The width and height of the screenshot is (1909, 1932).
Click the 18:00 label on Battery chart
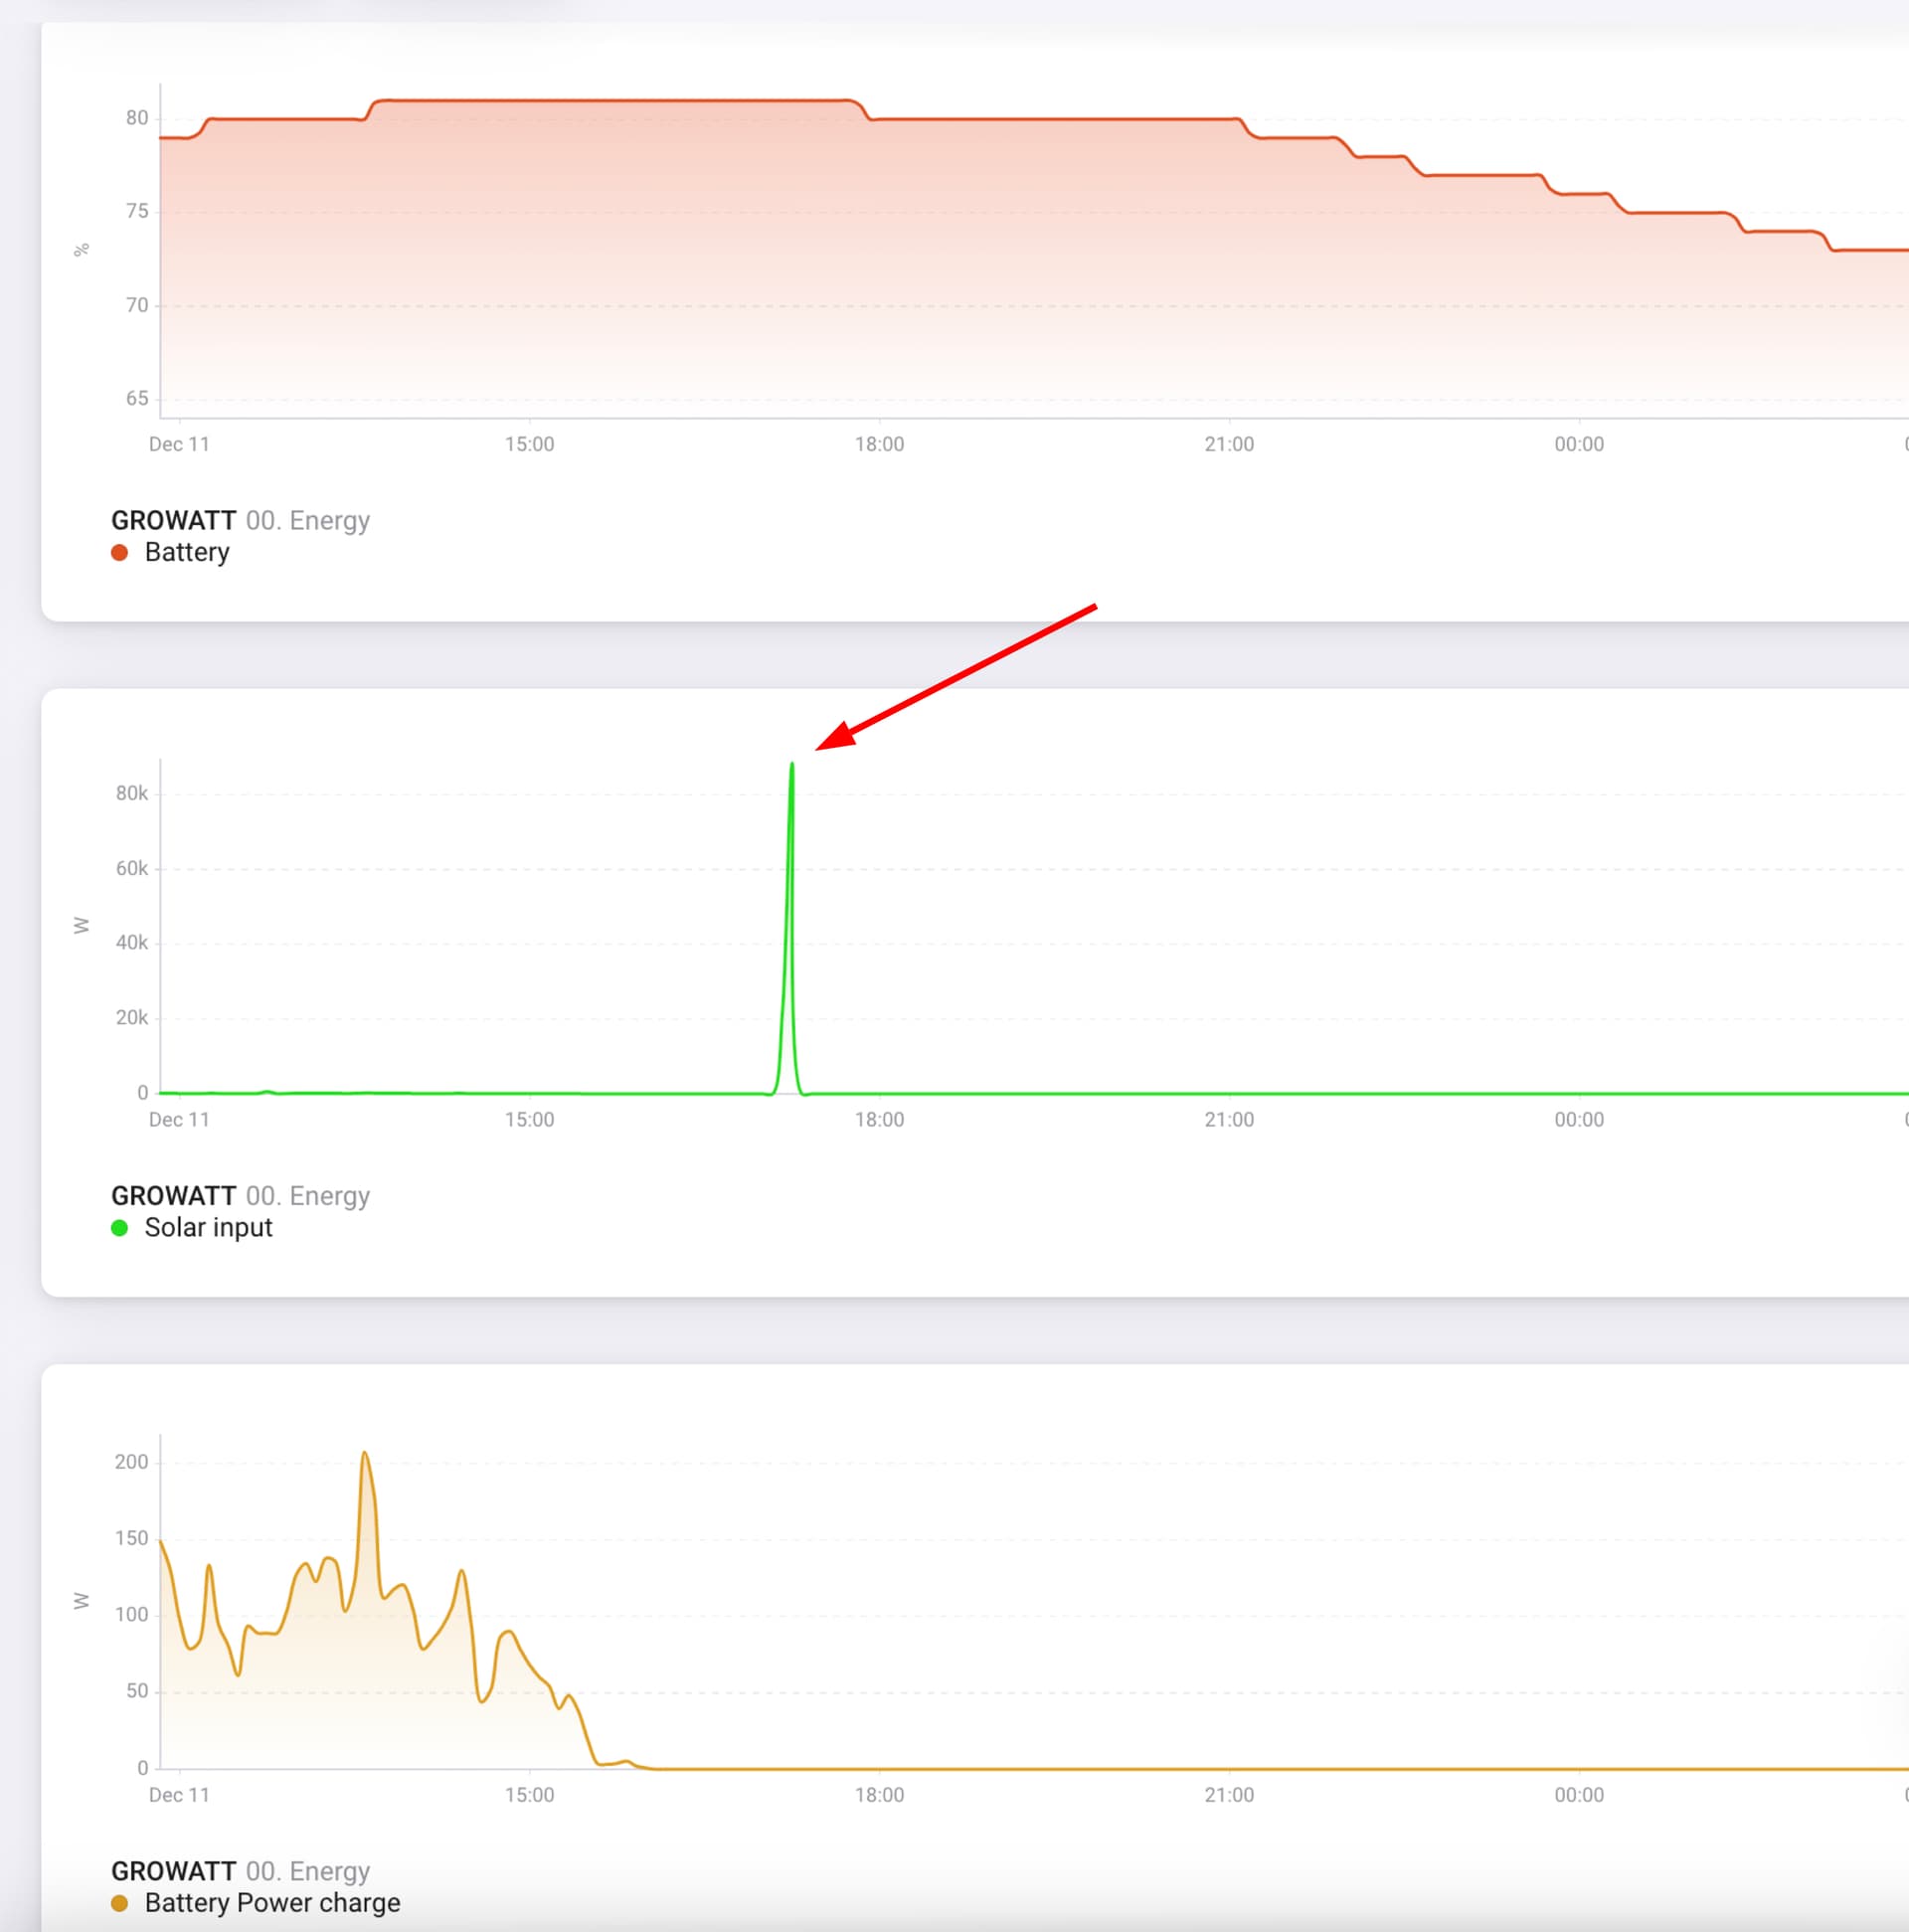879,444
